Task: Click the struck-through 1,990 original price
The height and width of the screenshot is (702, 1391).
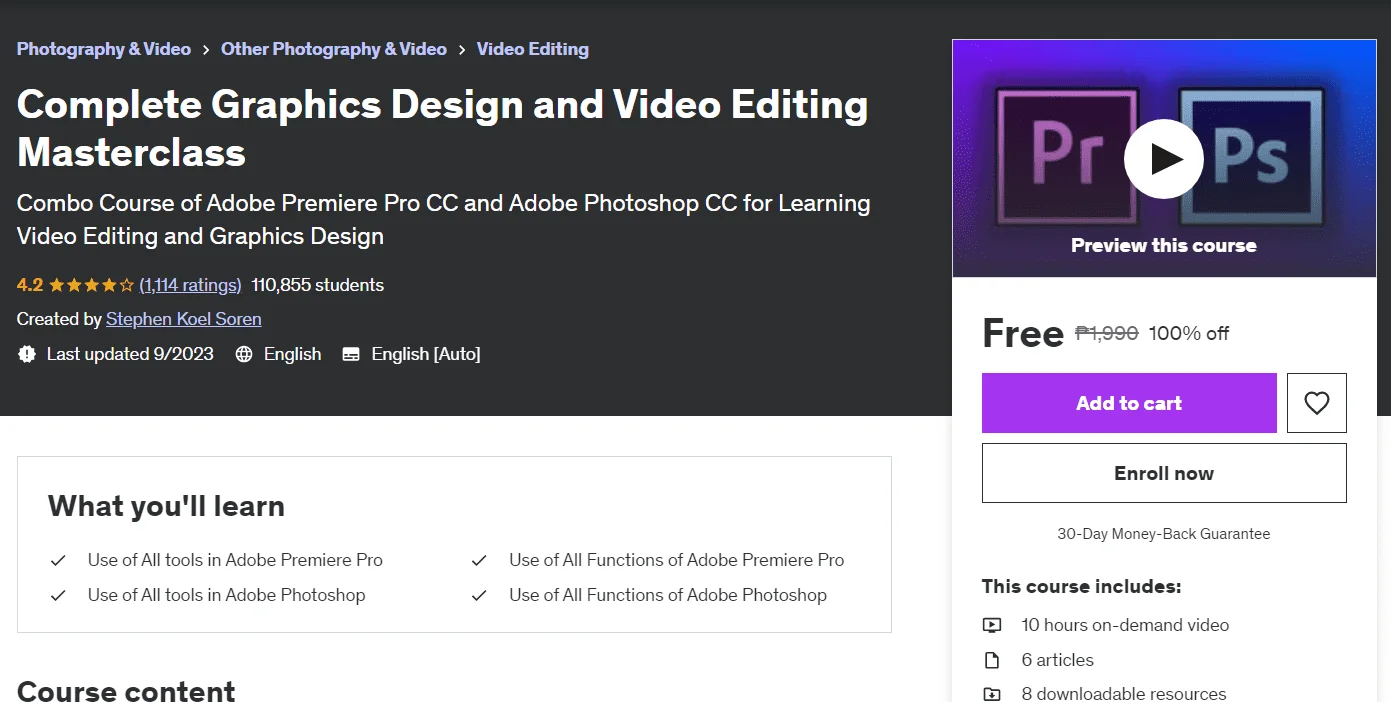Action: (1106, 333)
